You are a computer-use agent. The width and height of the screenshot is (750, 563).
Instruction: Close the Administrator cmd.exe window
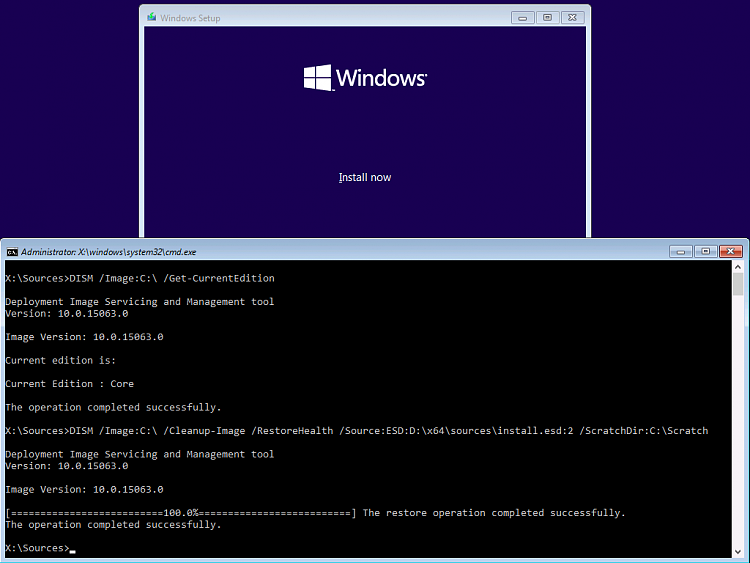[x=730, y=251]
